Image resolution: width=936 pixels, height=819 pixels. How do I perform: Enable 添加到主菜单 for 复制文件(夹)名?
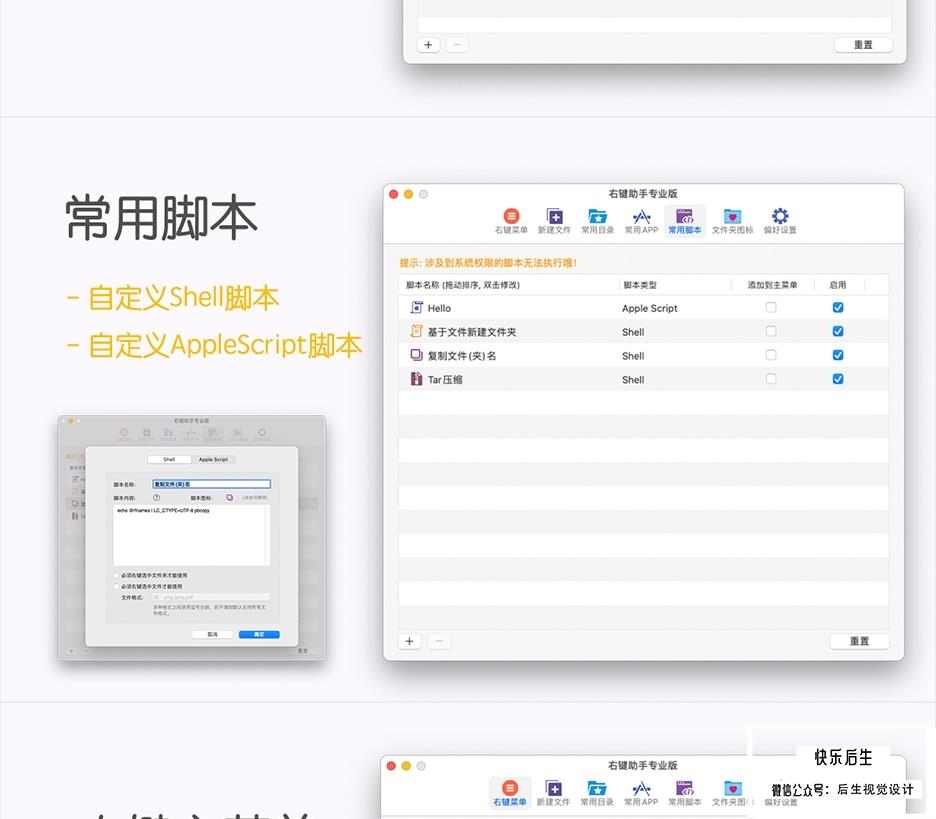tap(771, 355)
